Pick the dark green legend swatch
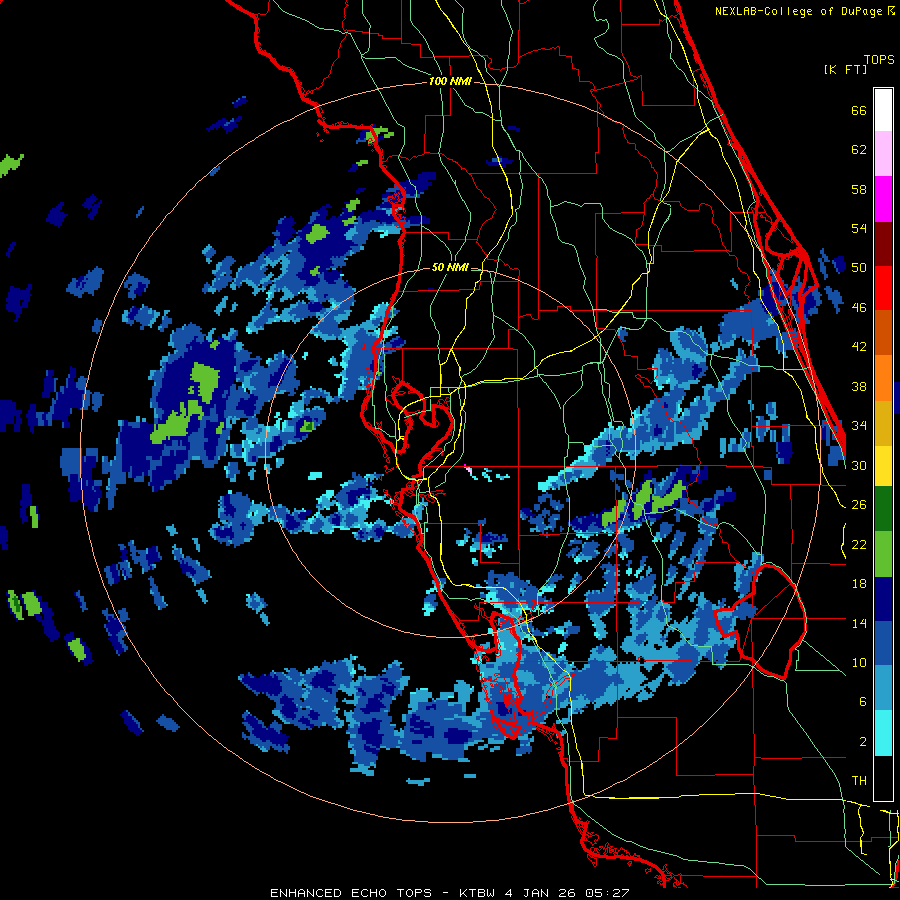This screenshot has width=900, height=900. 883,509
